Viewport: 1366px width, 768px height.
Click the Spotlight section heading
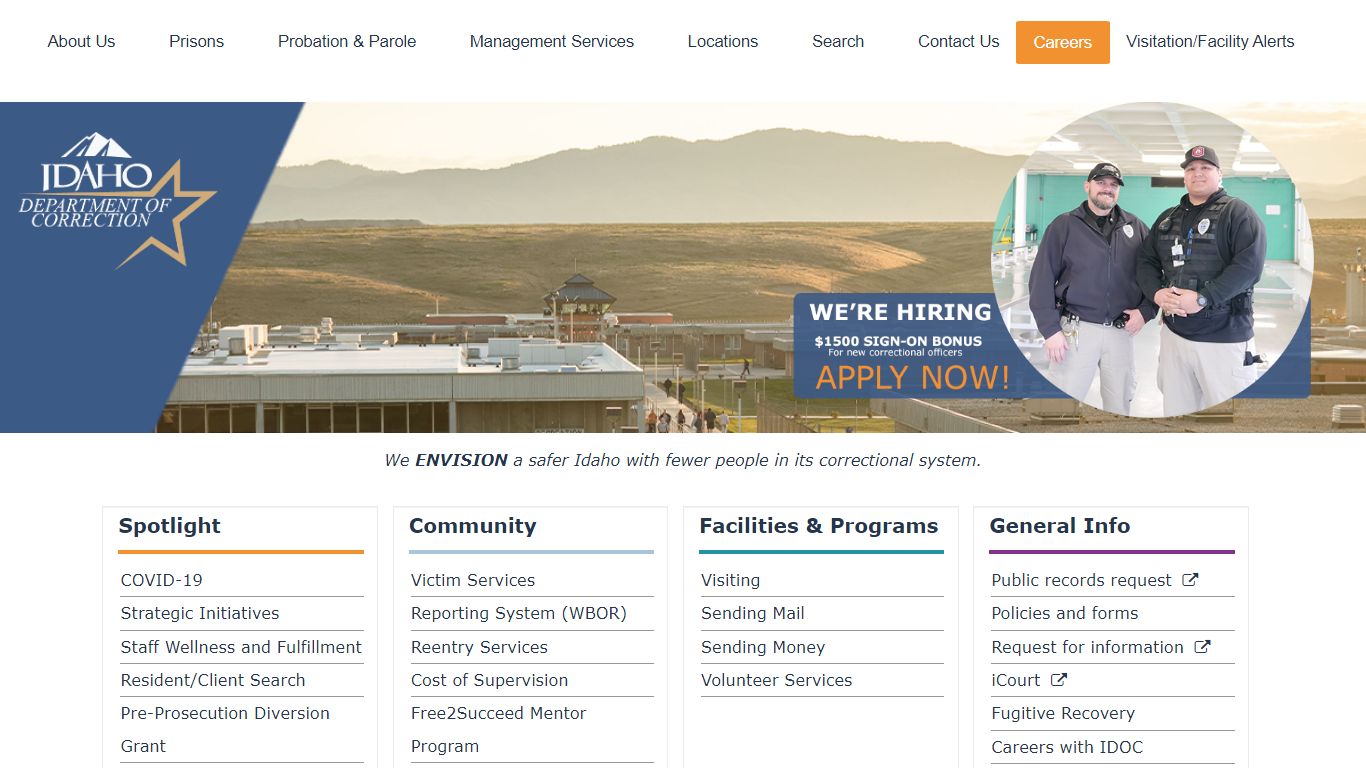coord(170,526)
